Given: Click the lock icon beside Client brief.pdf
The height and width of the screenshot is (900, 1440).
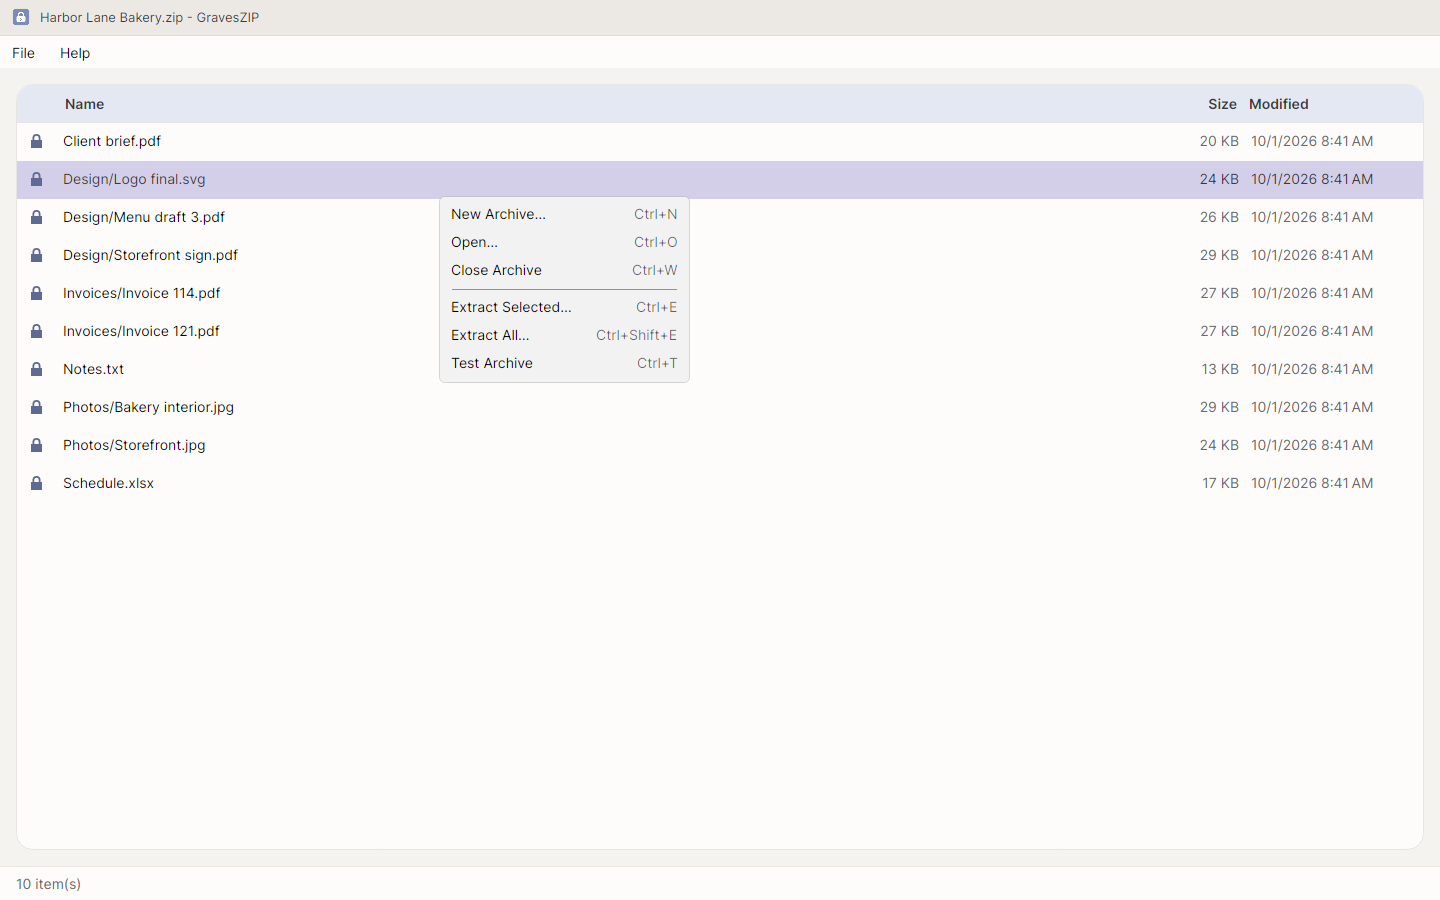Looking at the screenshot, I should pyautogui.click(x=36, y=141).
